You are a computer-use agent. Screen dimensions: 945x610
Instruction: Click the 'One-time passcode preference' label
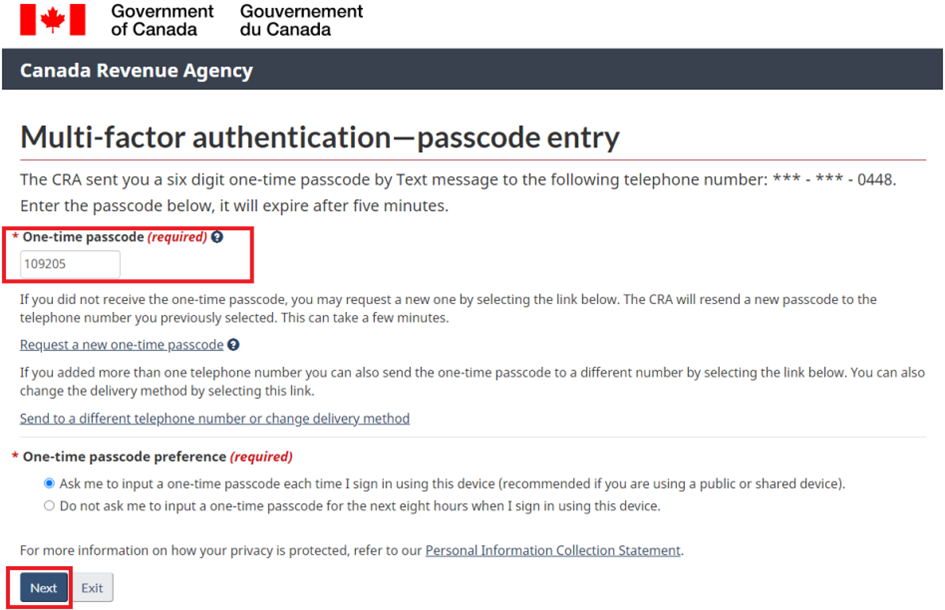[124, 457]
